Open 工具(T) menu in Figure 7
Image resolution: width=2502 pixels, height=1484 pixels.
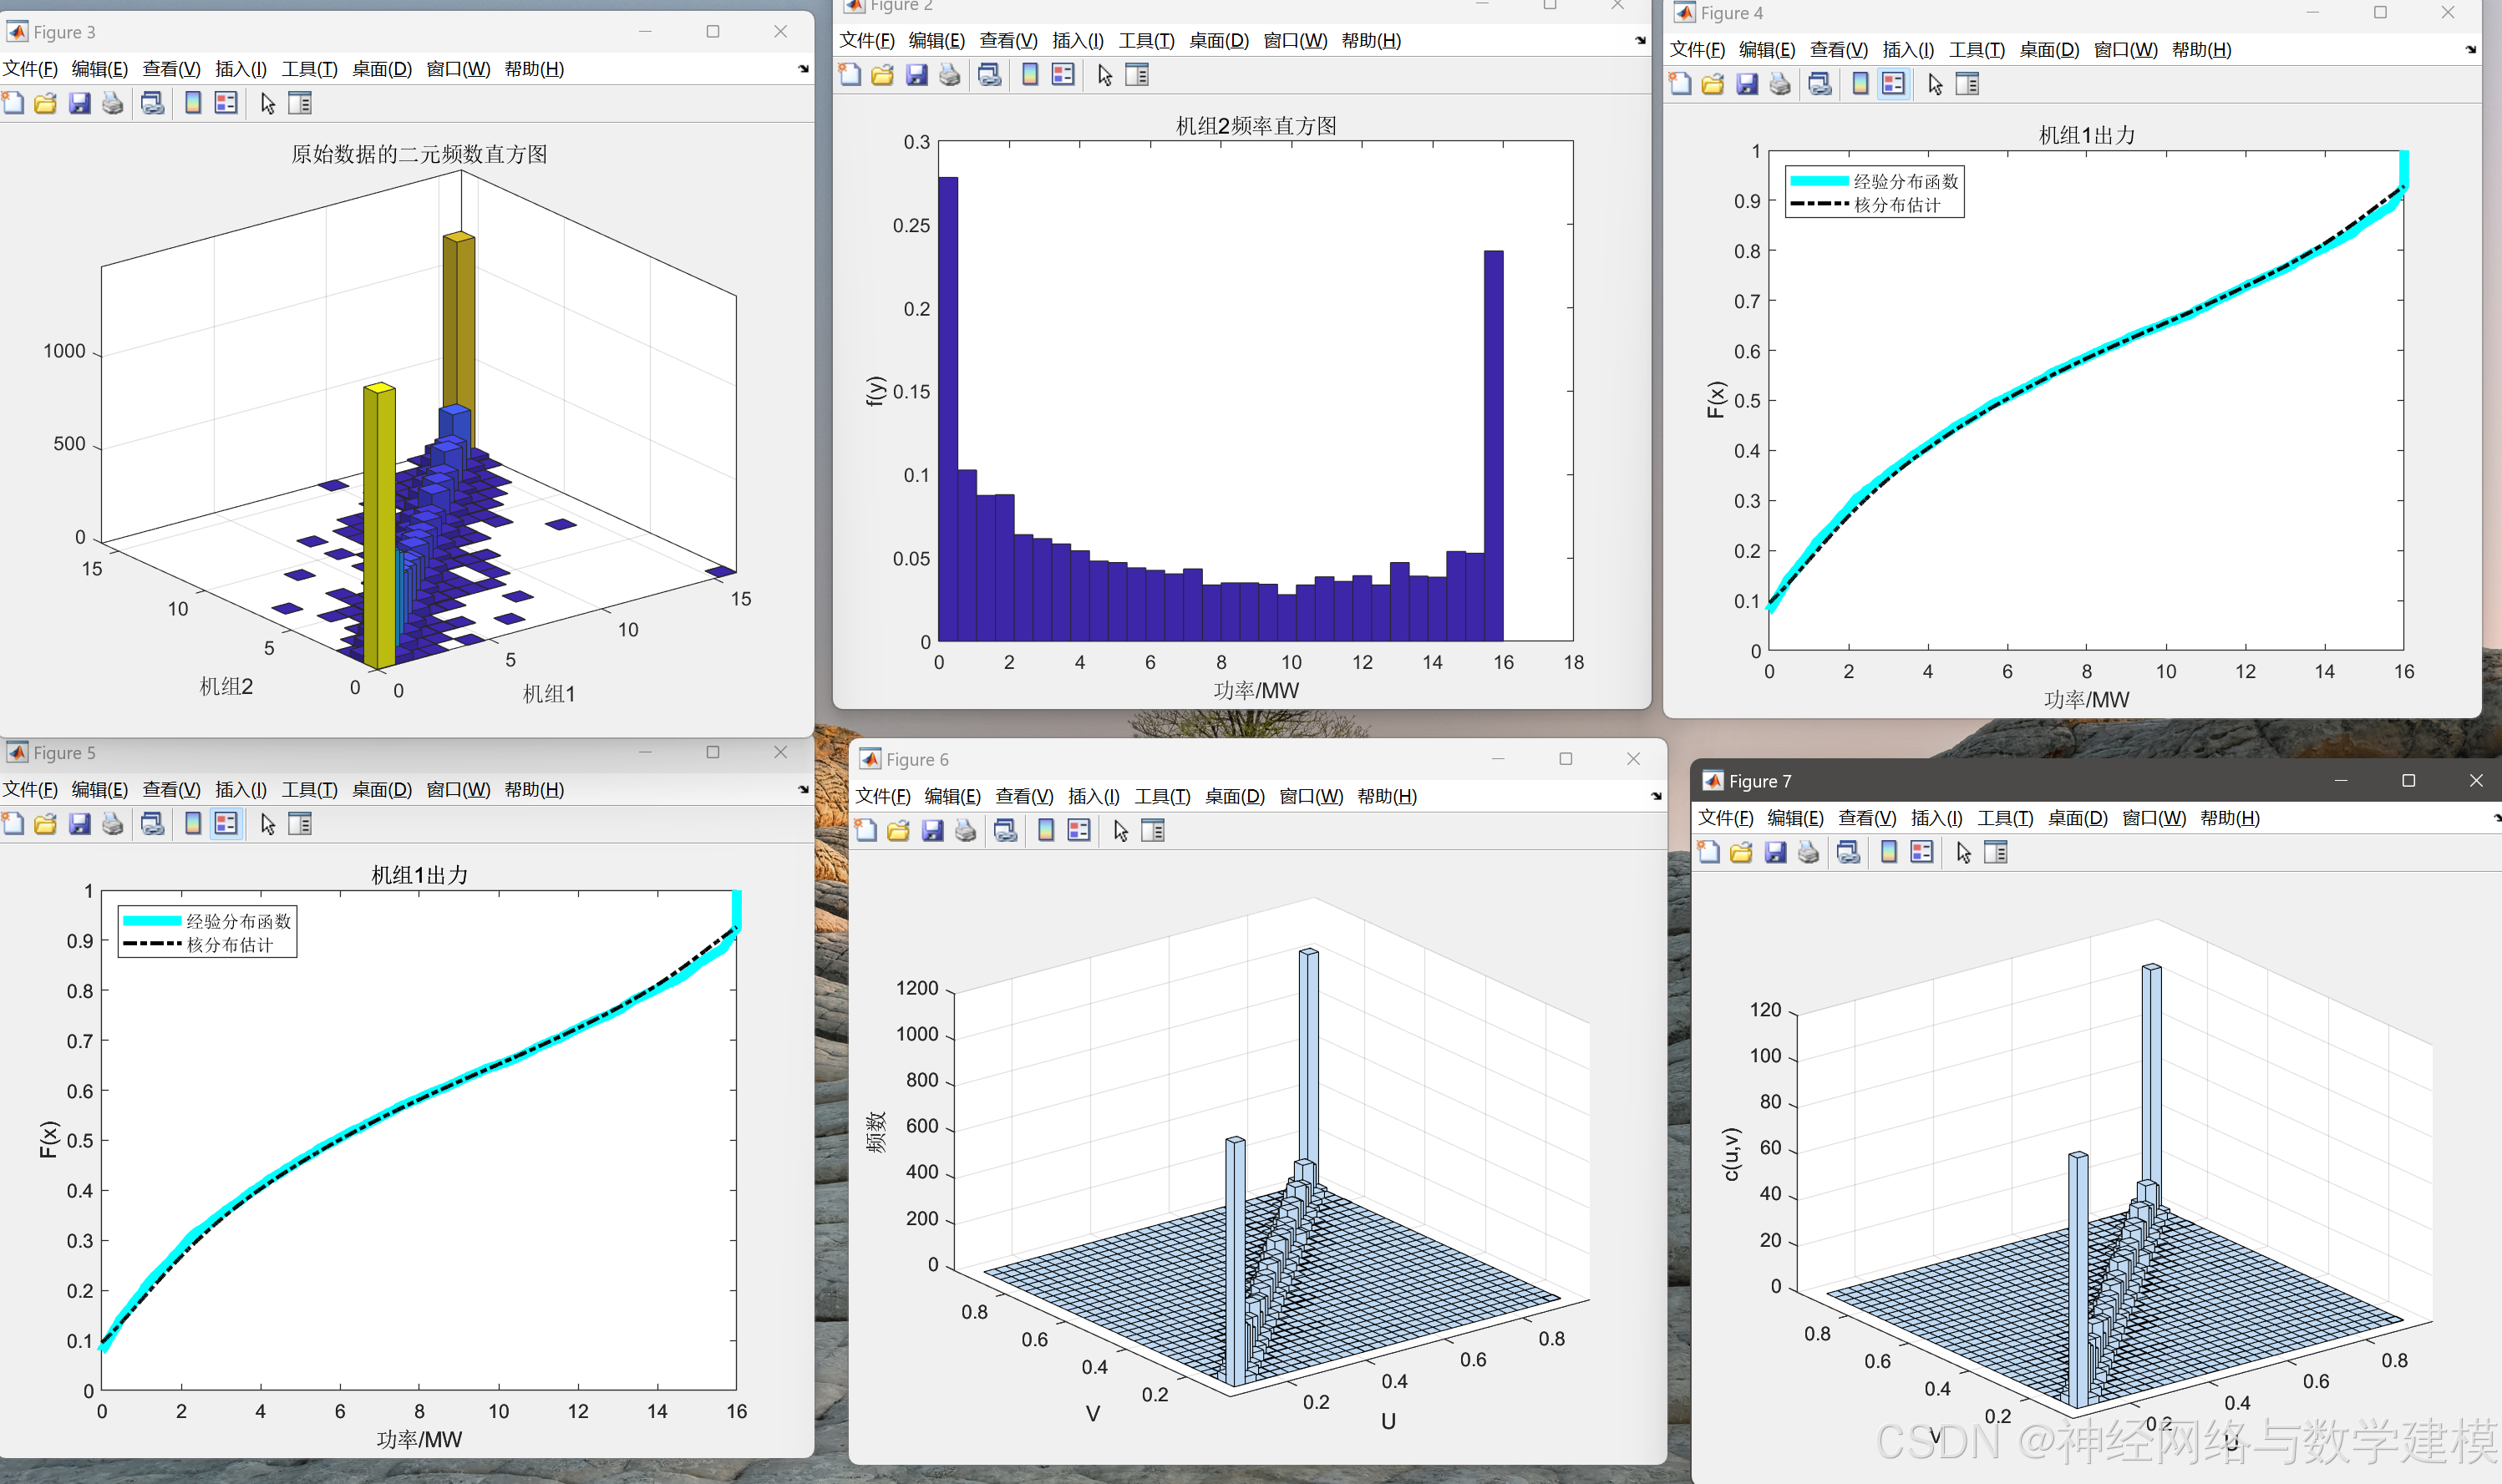tap(2005, 818)
